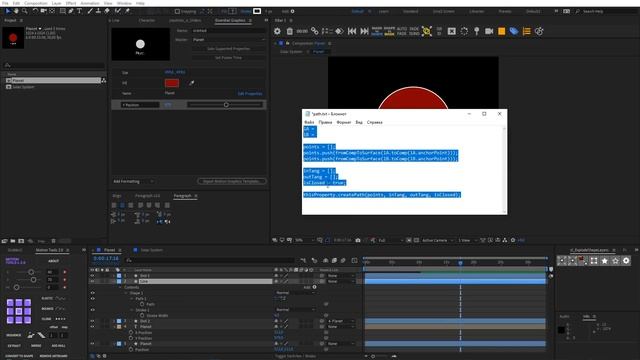This screenshot has width=640, height=360.
Task: Click the Y Position slider handle
Action: click(226, 105)
